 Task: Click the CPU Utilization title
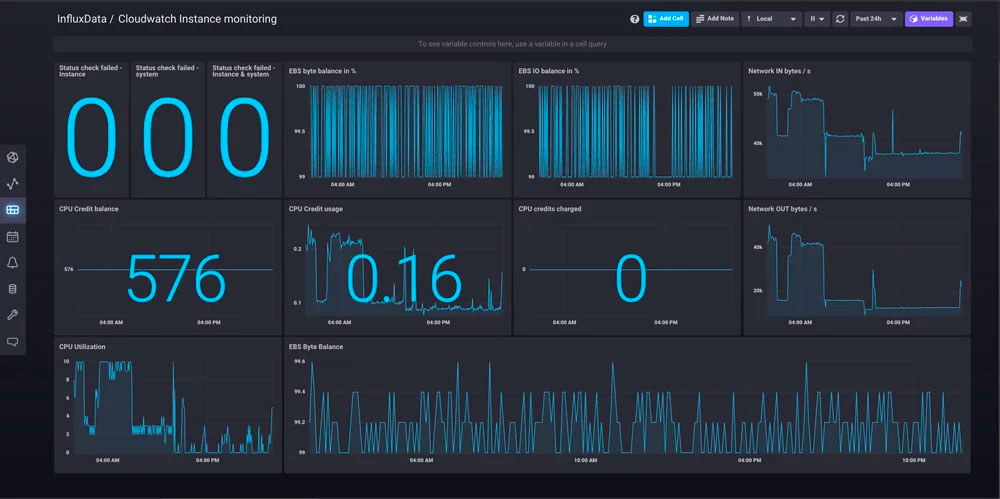tap(82, 346)
